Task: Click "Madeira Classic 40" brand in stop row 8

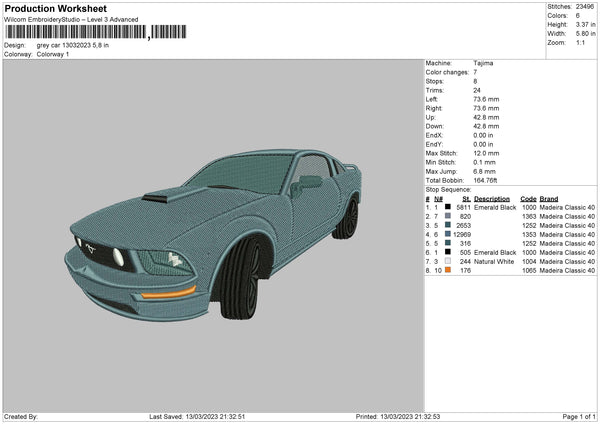Action: pos(567,271)
